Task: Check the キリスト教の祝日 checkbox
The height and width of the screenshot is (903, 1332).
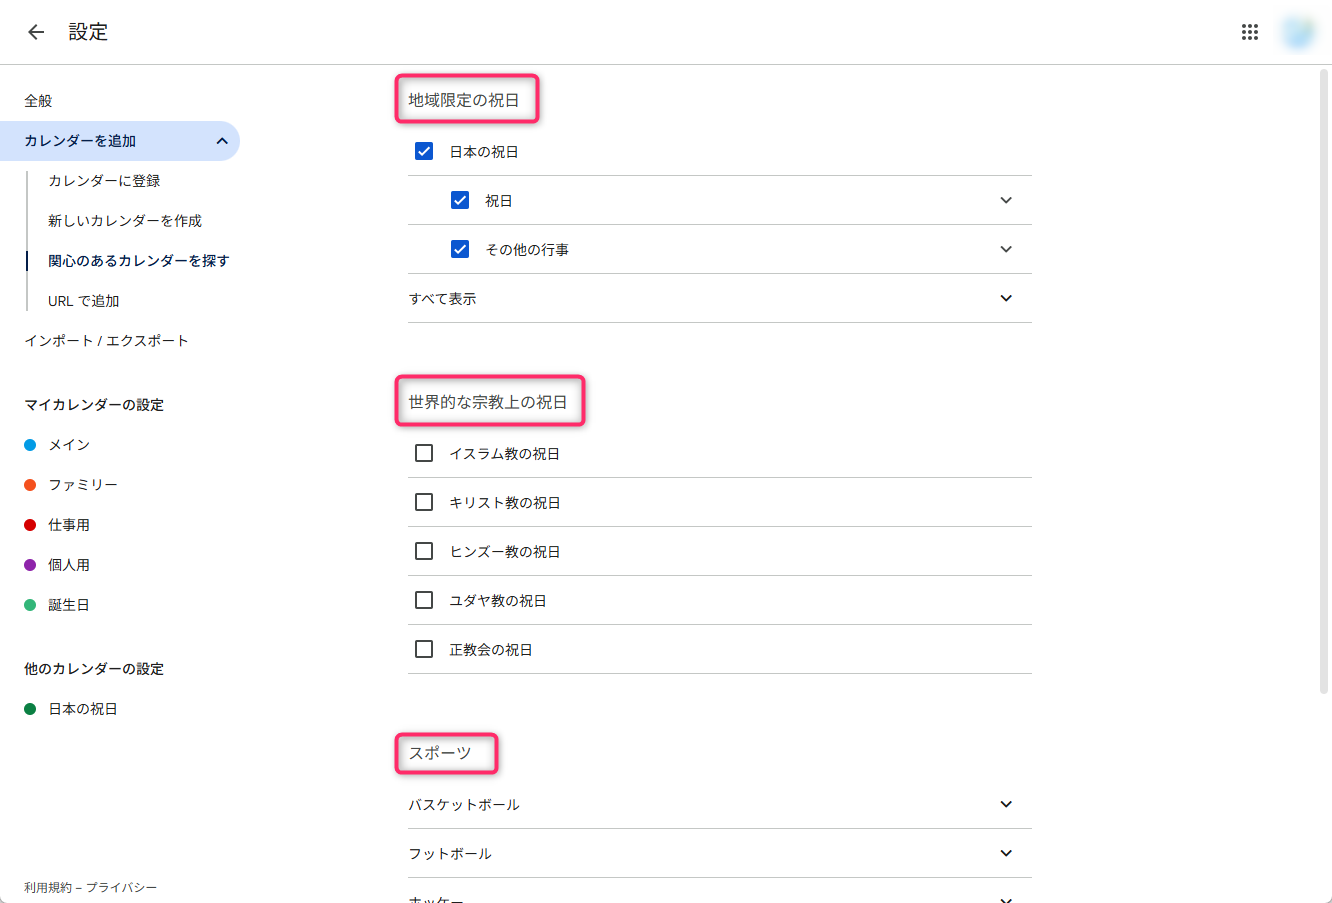Action: pos(423,501)
